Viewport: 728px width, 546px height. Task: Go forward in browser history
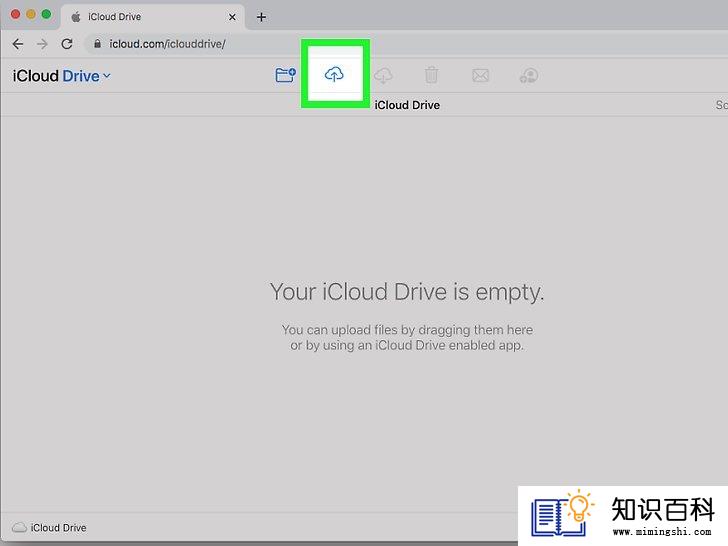point(42,44)
